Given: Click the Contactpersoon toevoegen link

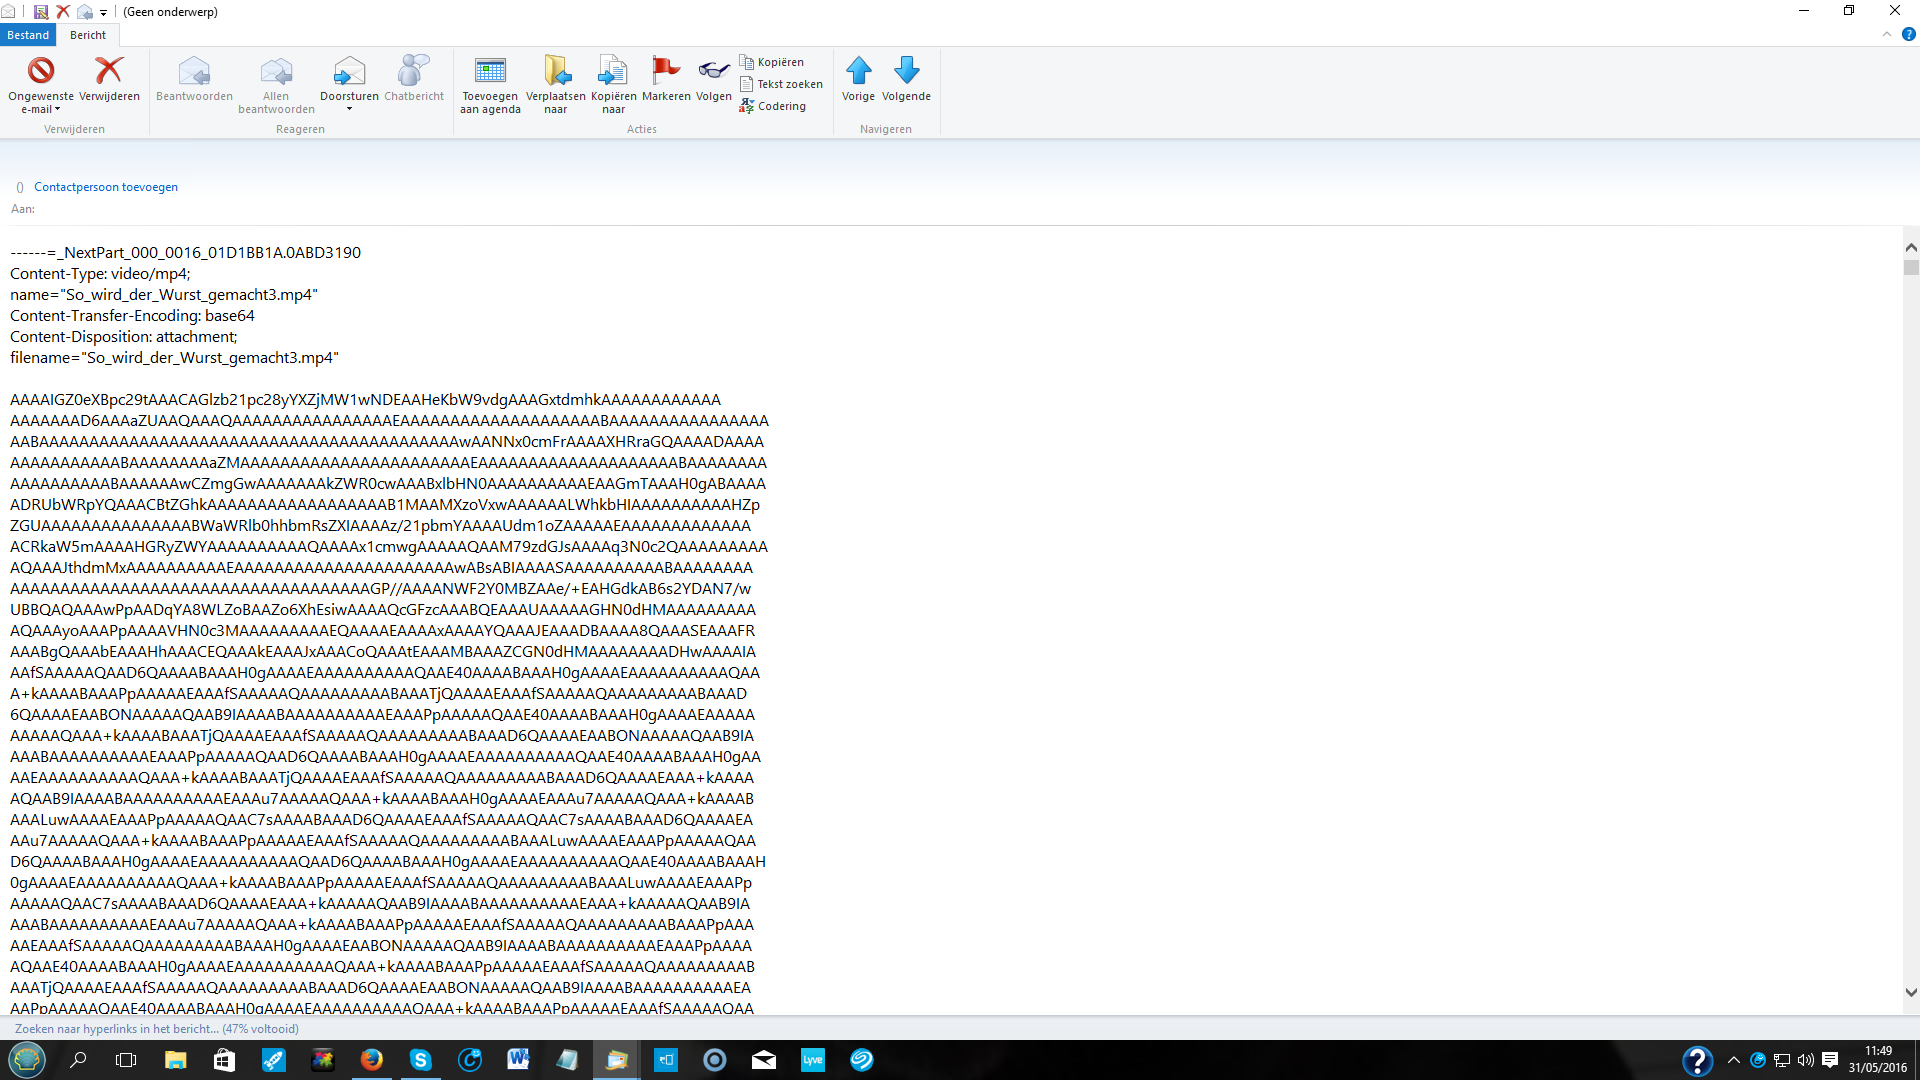Looking at the screenshot, I should (106, 187).
